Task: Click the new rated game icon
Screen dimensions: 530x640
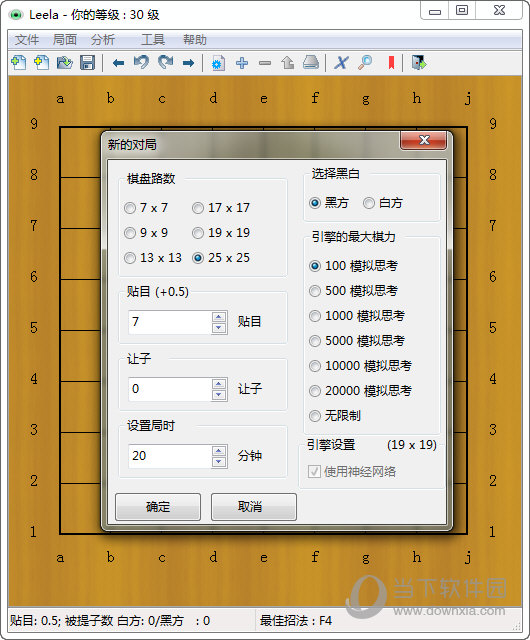Action: tap(41, 63)
